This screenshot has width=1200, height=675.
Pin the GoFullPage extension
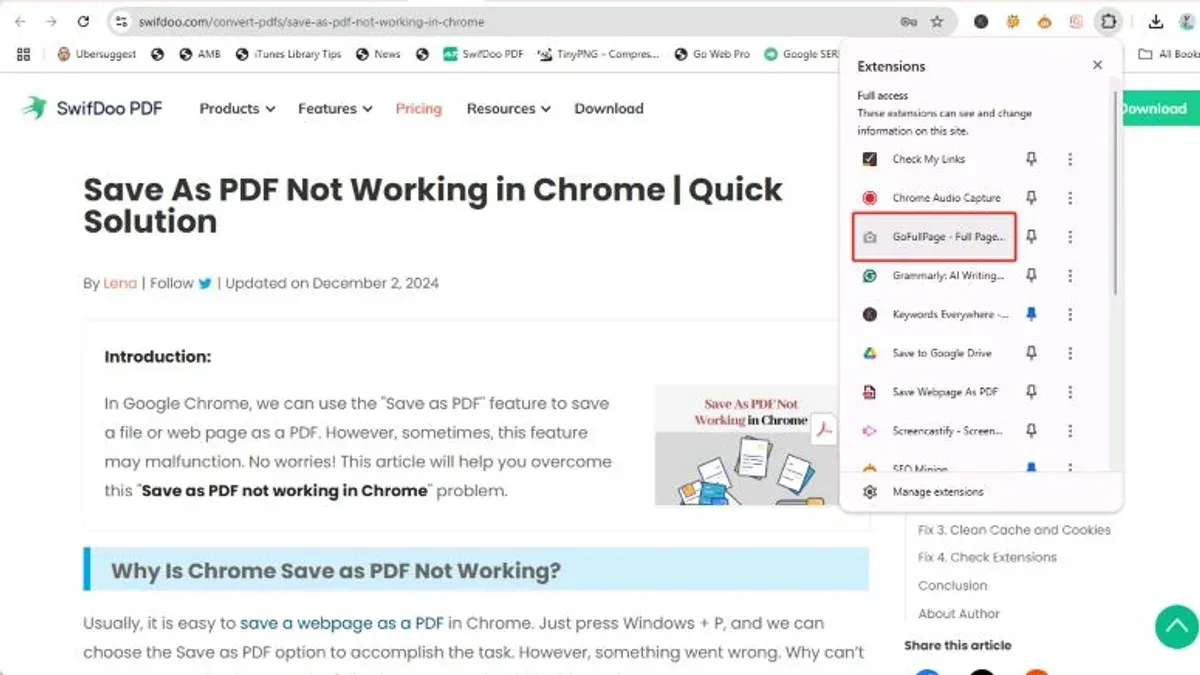pos(1032,237)
